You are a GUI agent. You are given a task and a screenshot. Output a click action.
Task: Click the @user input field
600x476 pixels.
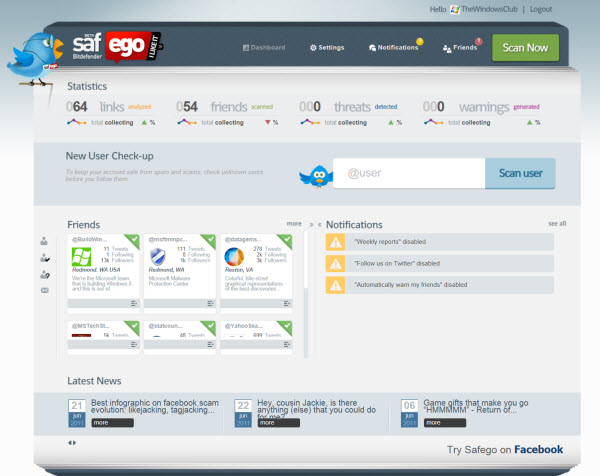coord(409,173)
